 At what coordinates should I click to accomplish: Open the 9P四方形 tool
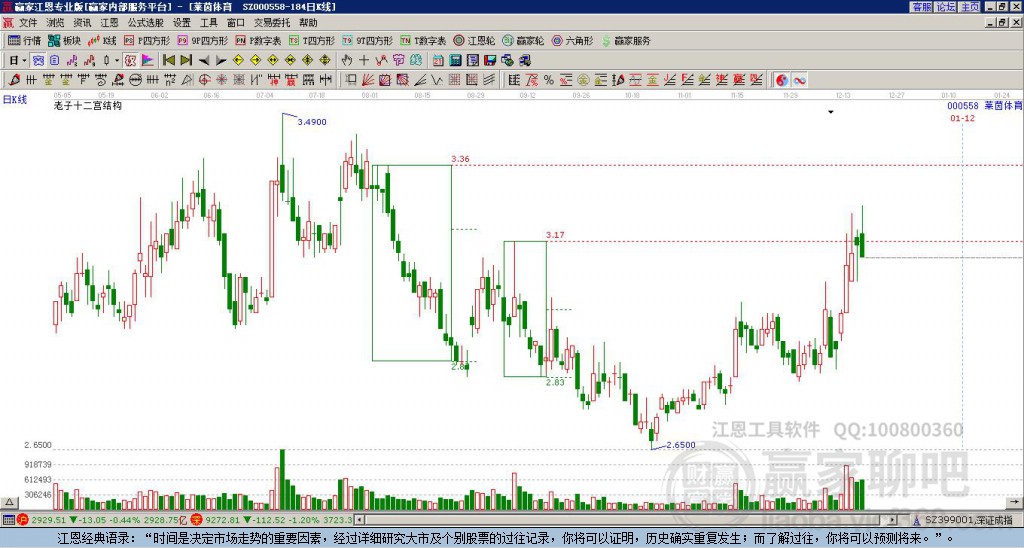202,40
